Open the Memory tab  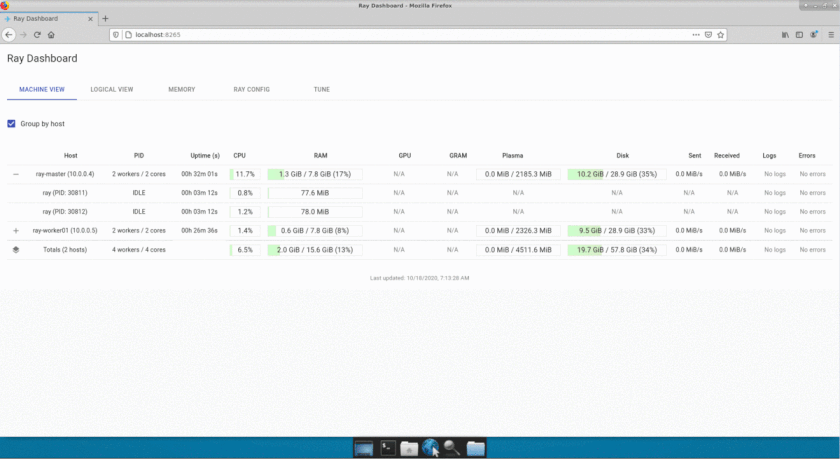pyautogui.click(x=182, y=89)
